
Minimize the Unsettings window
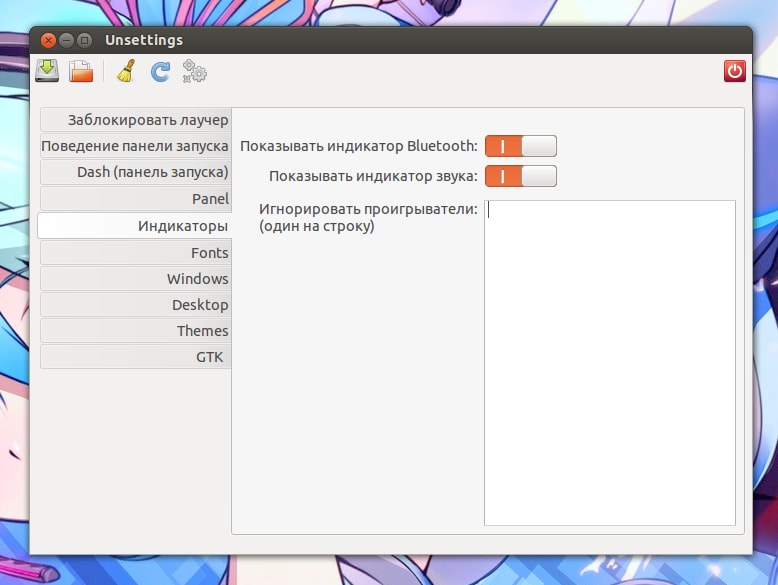66,40
